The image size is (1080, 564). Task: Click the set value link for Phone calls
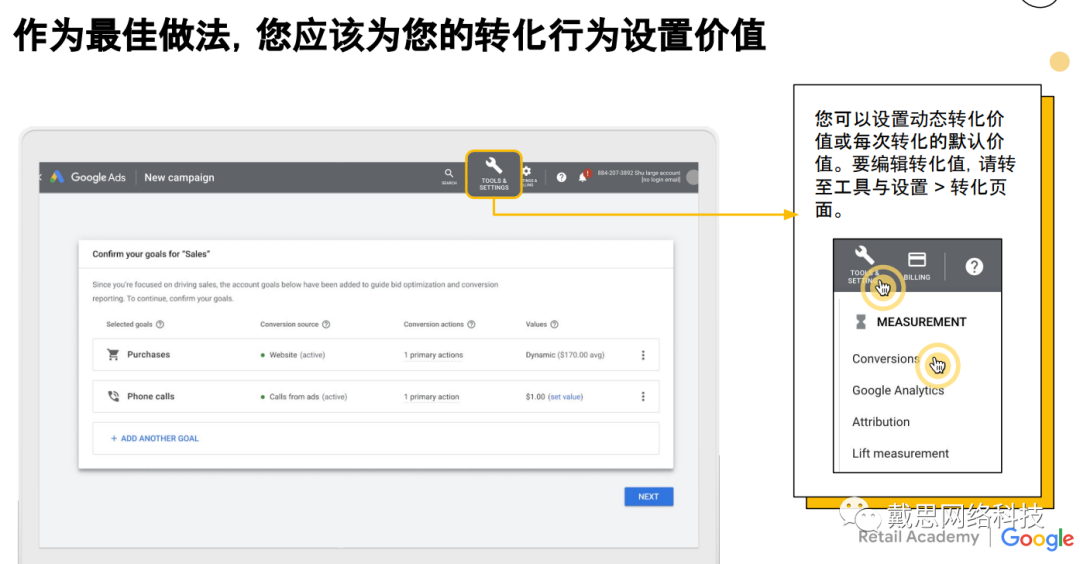pyautogui.click(x=565, y=397)
